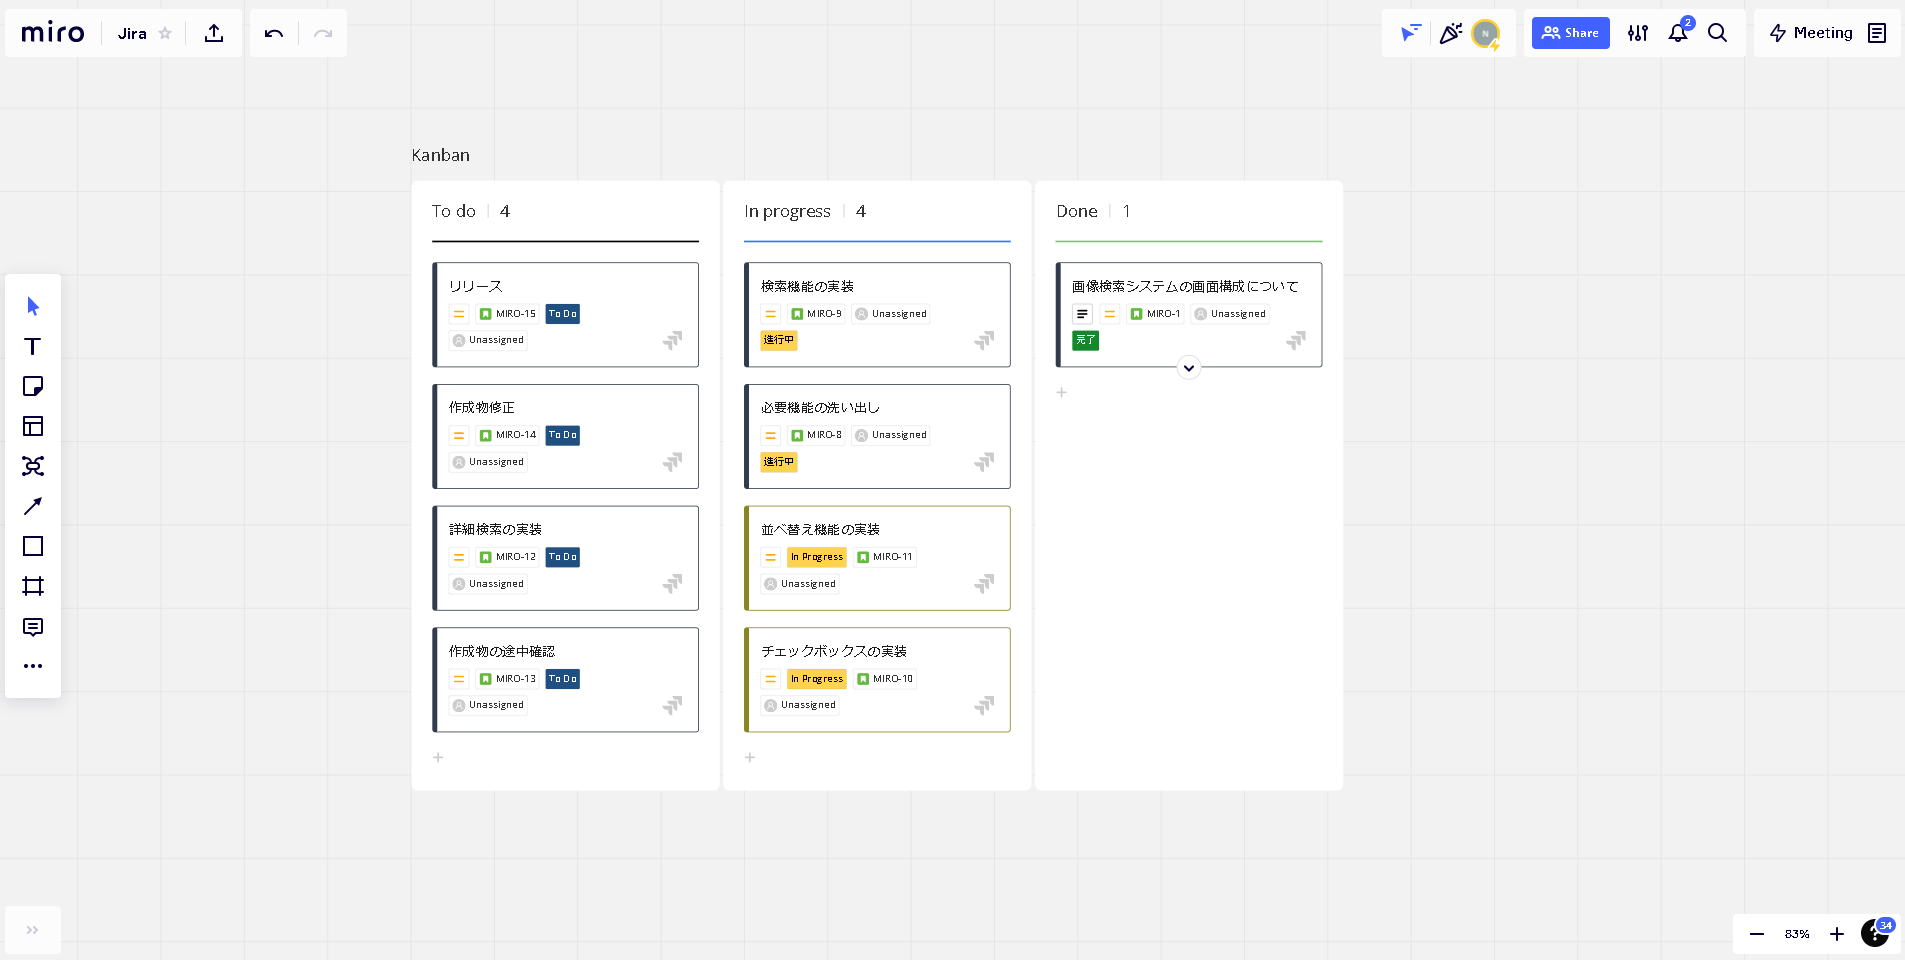Image resolution: width=1905 pixels, height=960 pixels.
Task: Open the notifications bell
Action: point(1677,33)
